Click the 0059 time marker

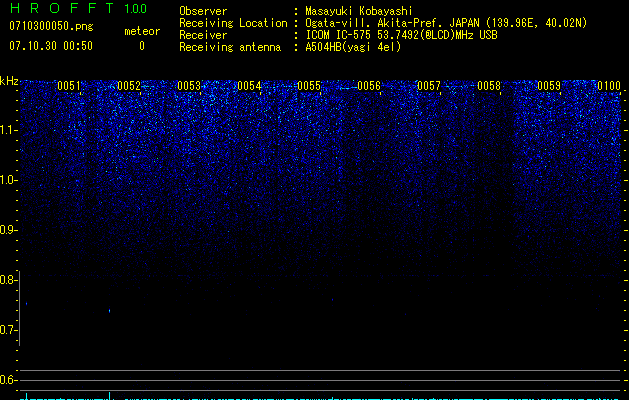tap(549, 86)
